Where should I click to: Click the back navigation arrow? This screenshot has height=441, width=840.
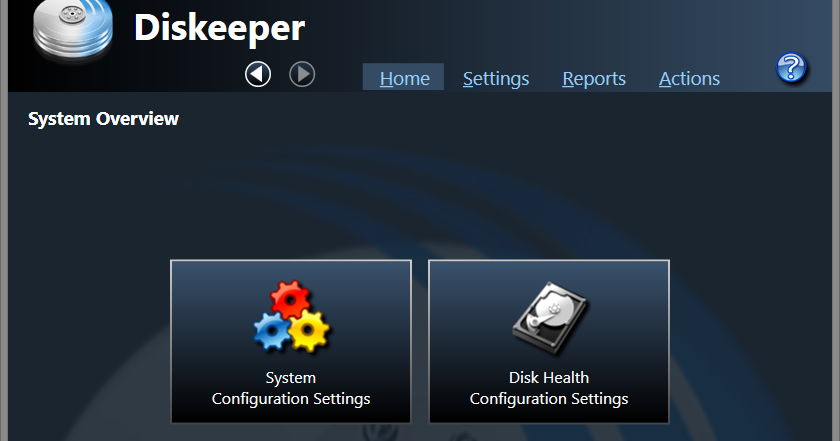tap(258, 74)
